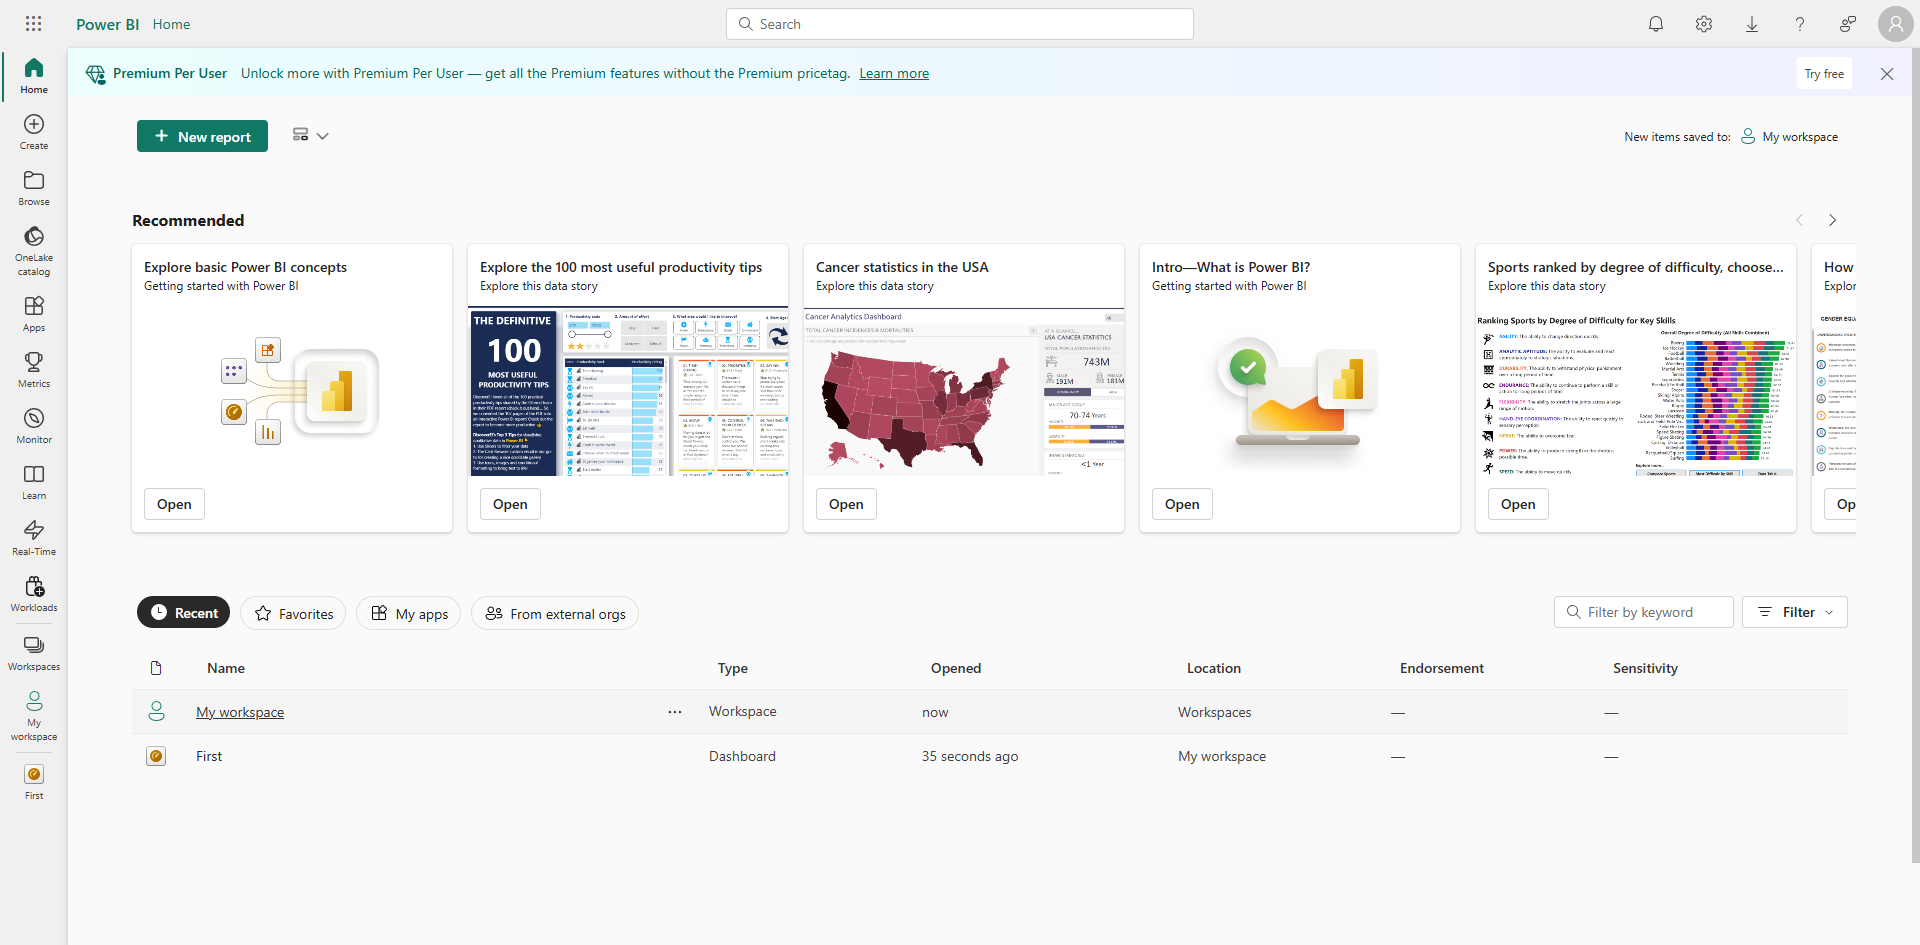Click the Premium Per User diamond icon
This screenshot has height=945, width=1920.
pos(96,74)
